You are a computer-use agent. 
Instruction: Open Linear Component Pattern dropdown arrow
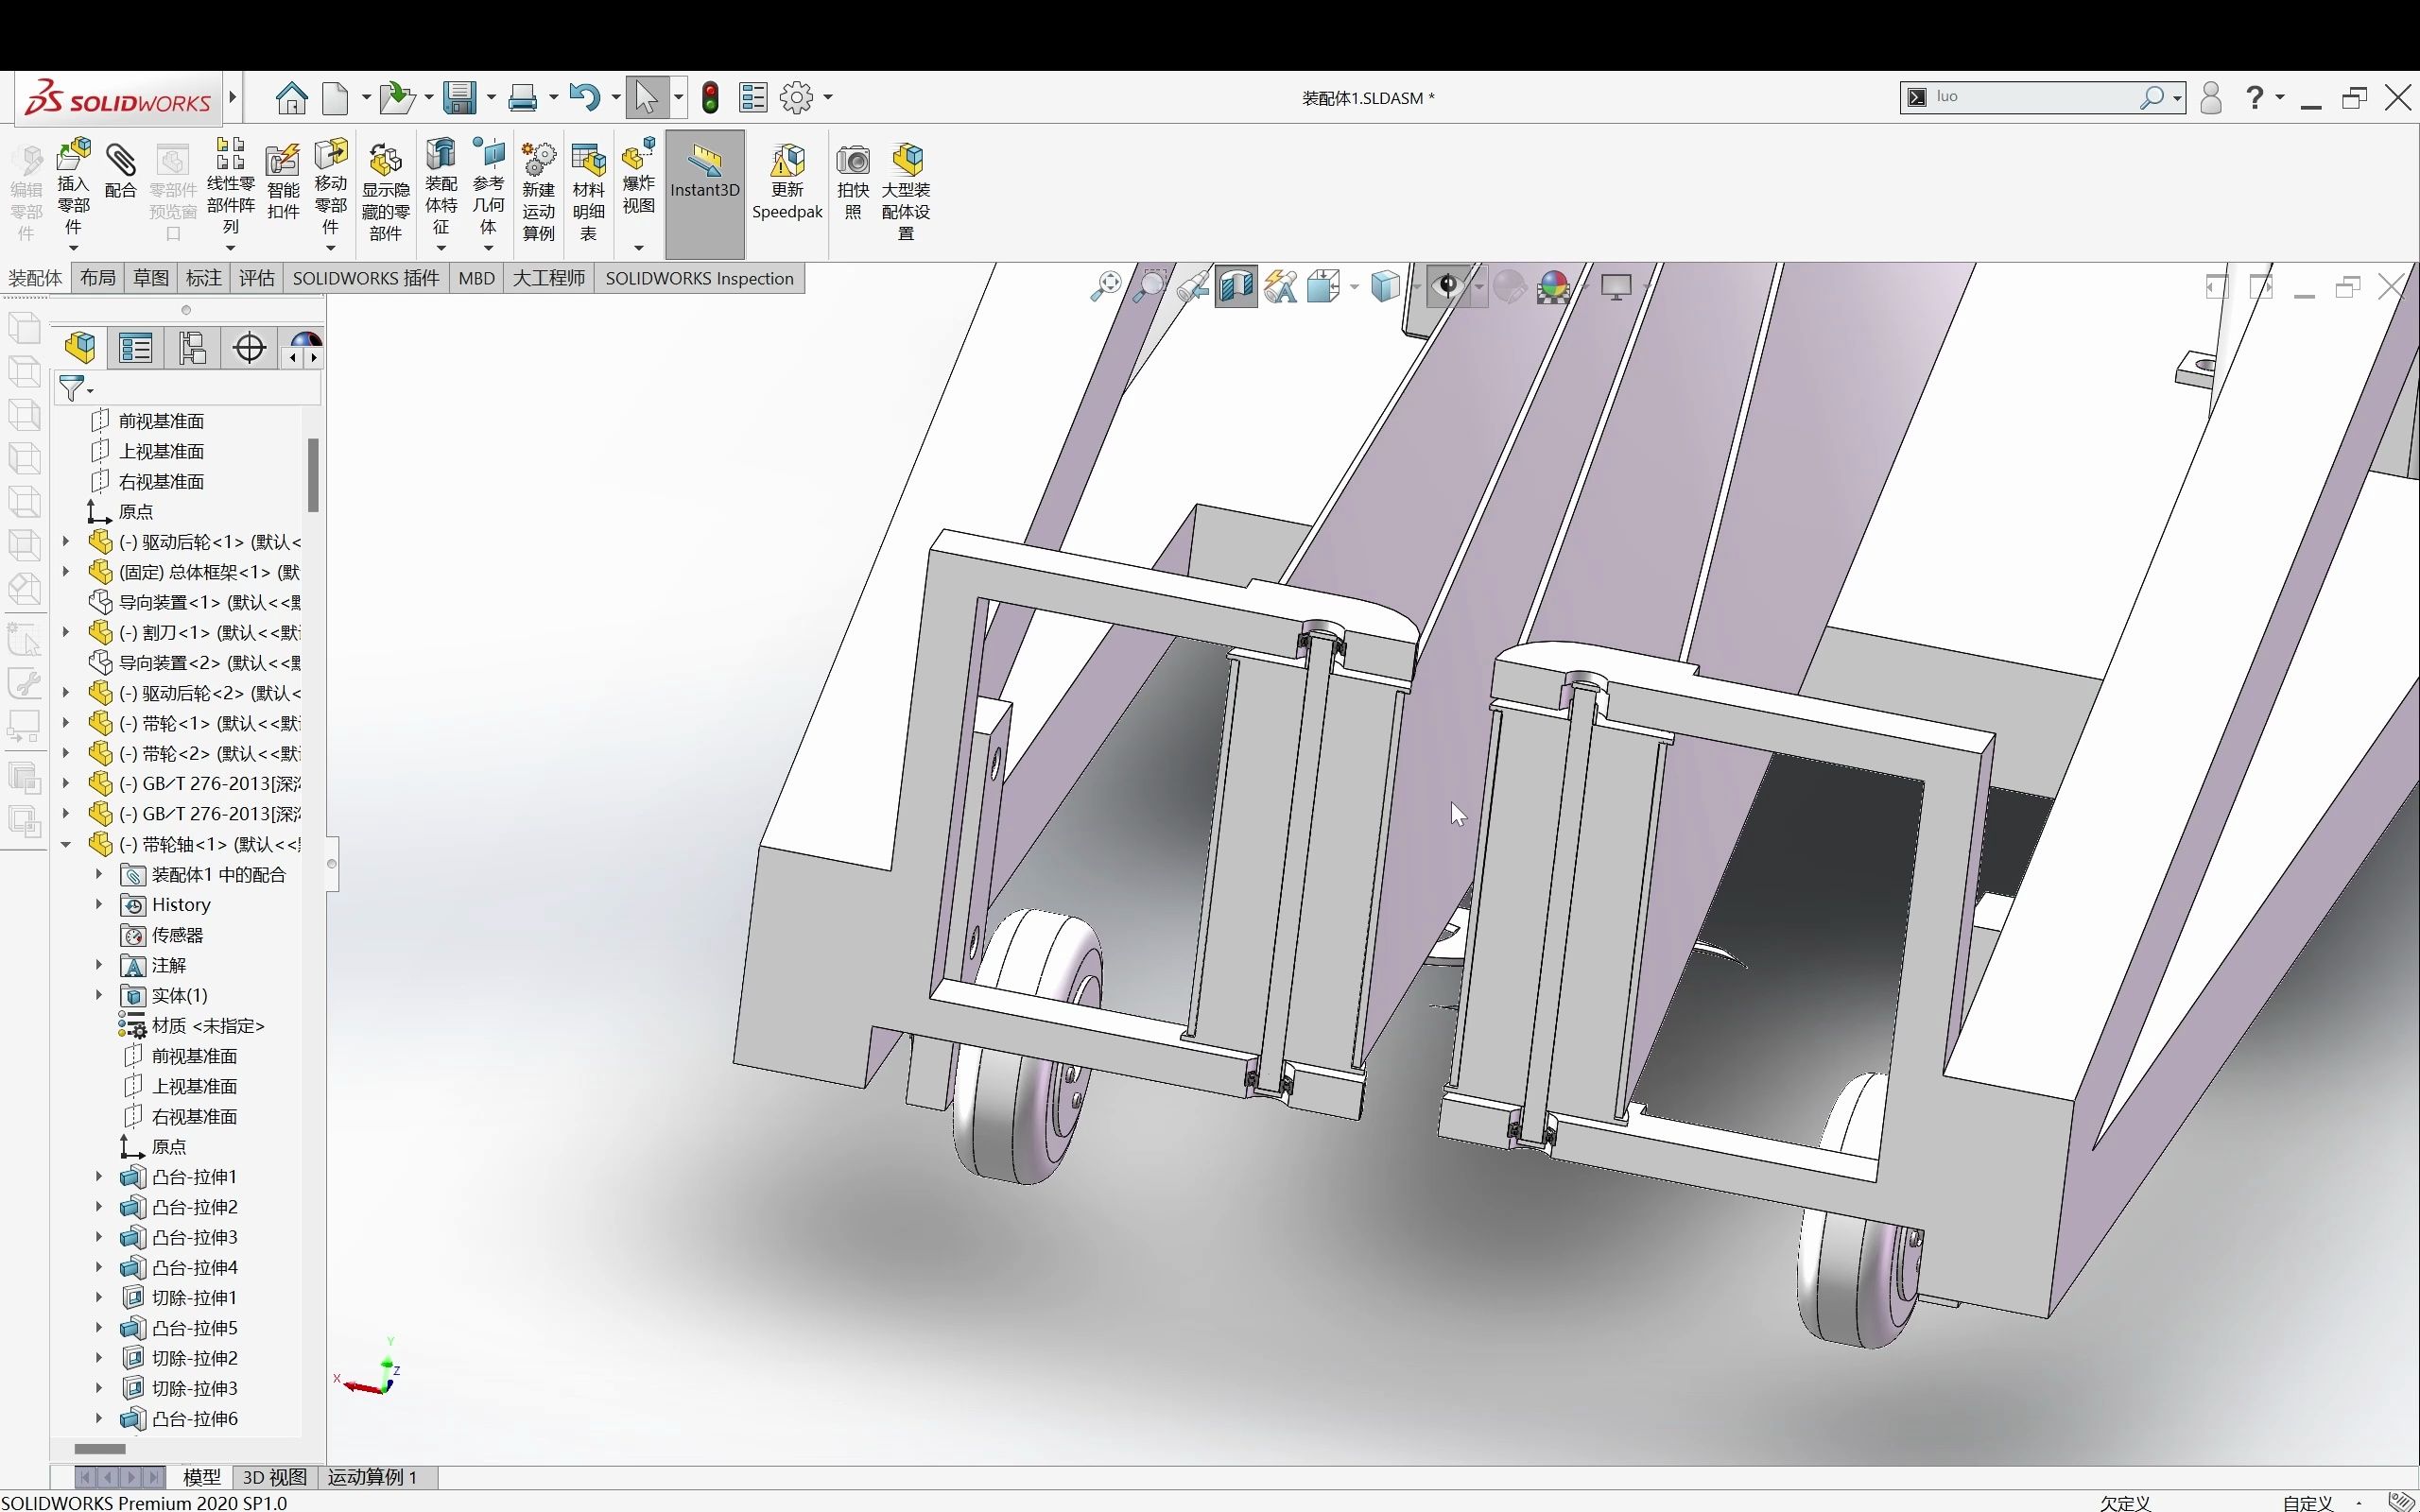point(230,248)
